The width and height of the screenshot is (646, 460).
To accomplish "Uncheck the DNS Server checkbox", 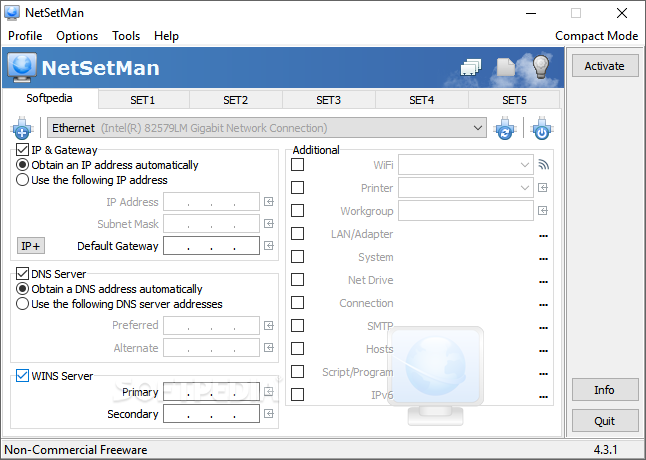I will point(22,274).
